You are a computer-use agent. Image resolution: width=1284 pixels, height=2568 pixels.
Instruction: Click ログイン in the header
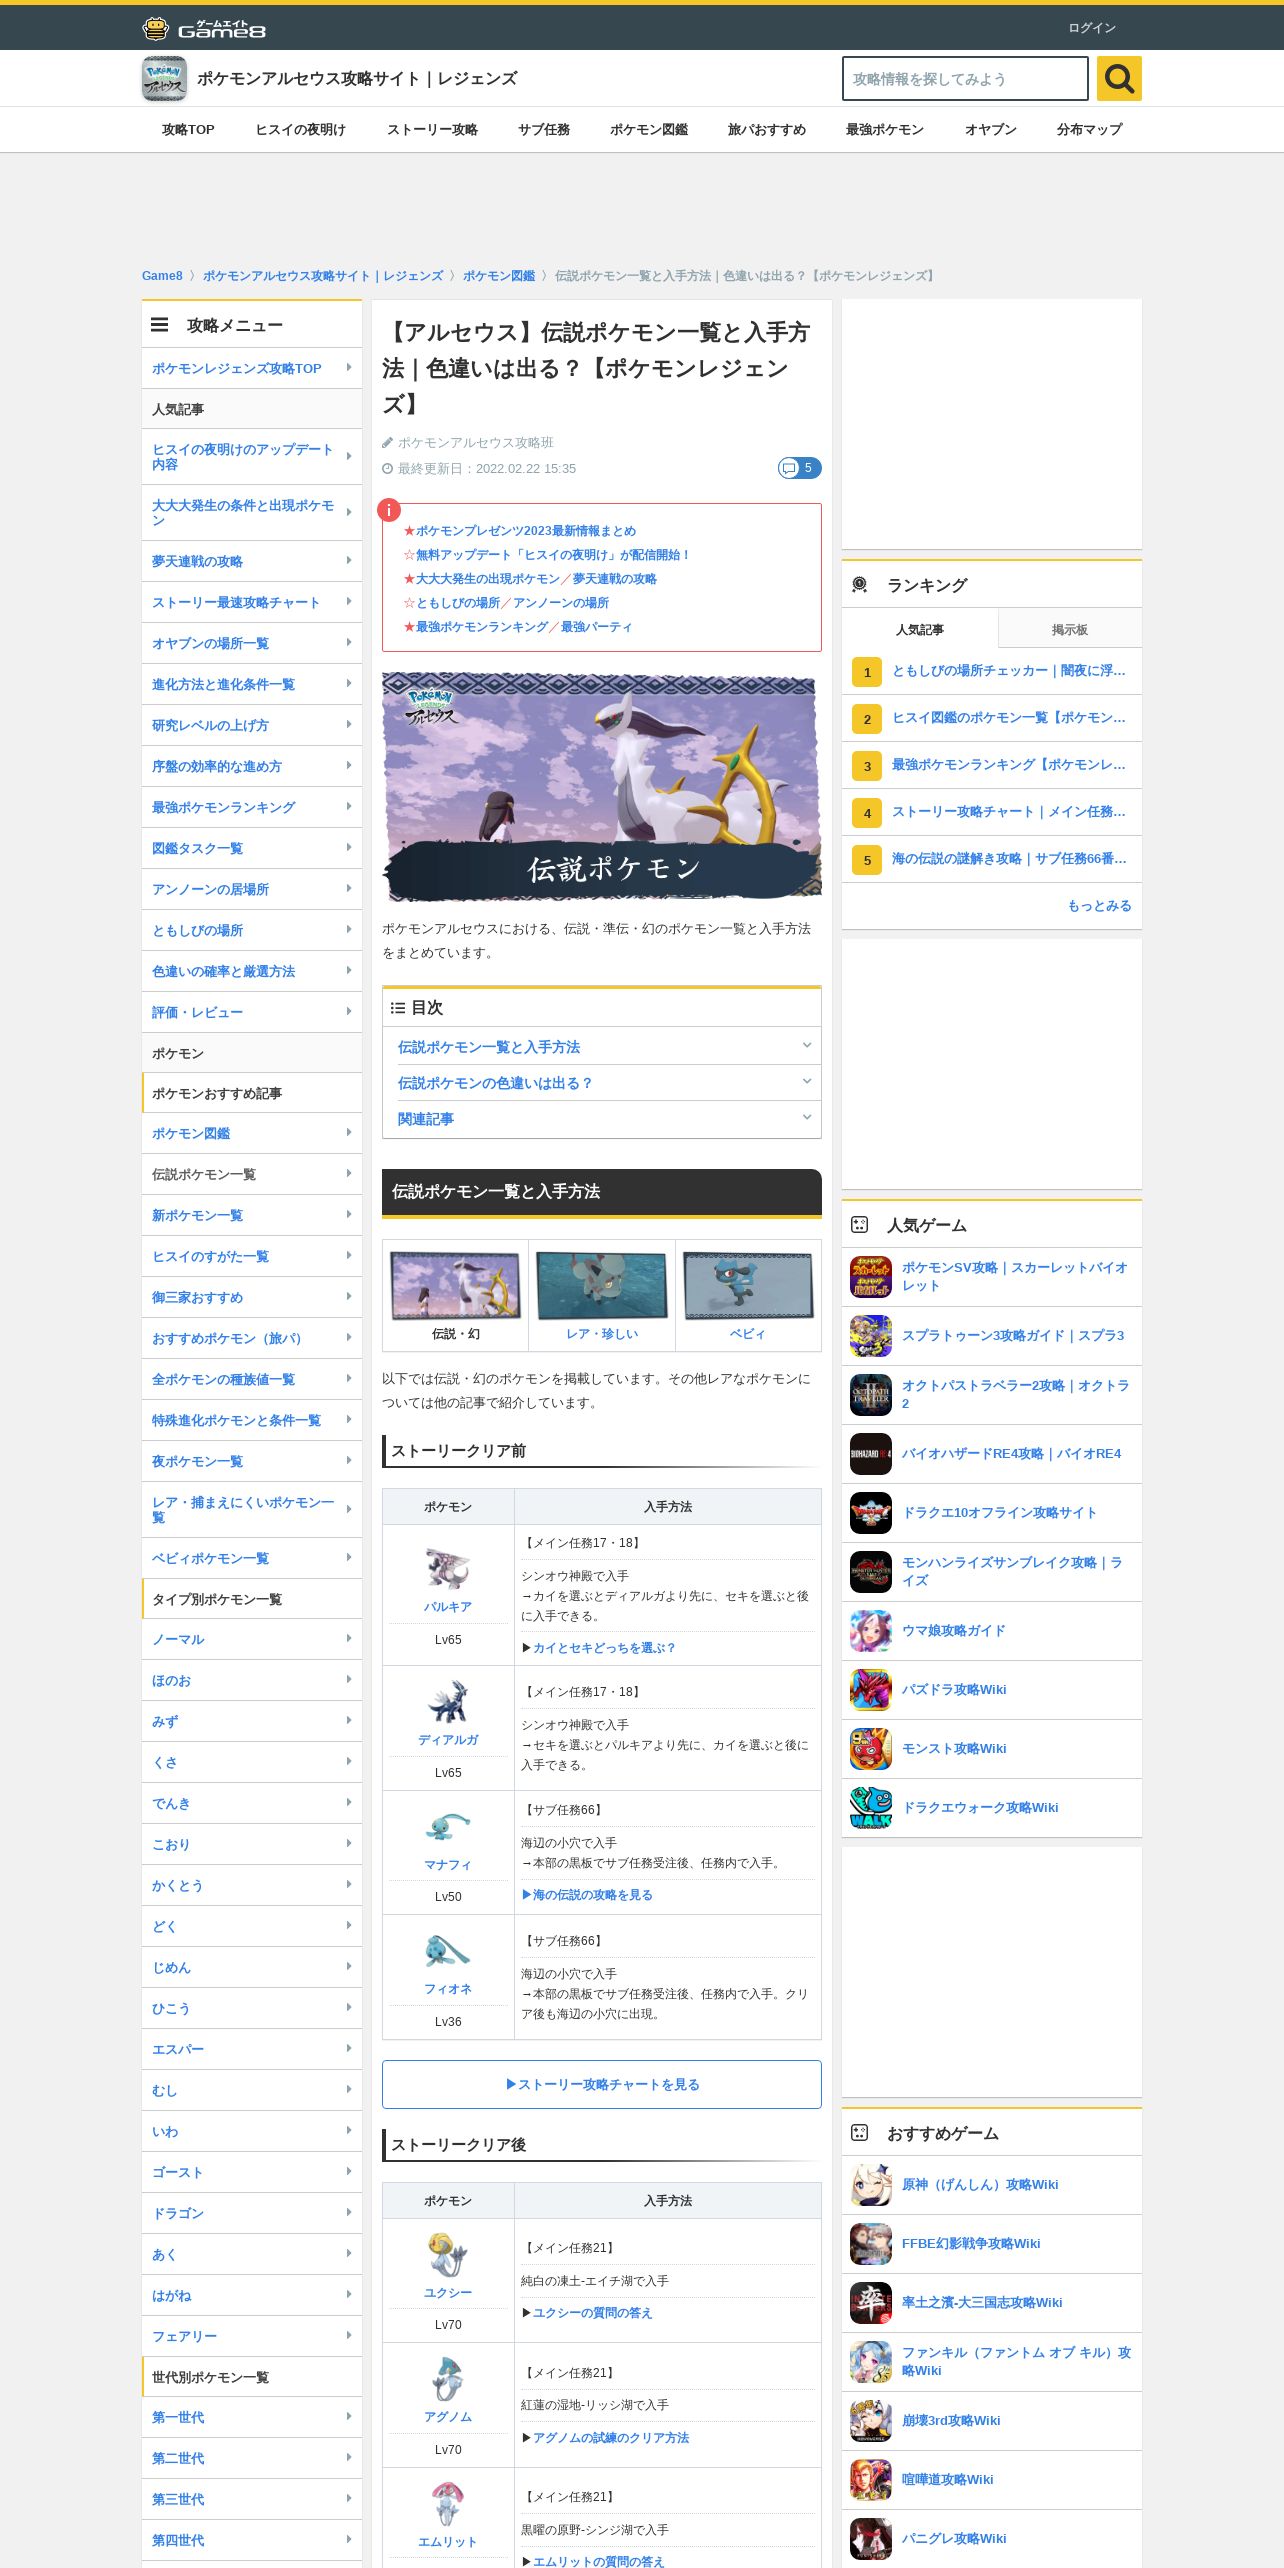(x=1092, y=28)
